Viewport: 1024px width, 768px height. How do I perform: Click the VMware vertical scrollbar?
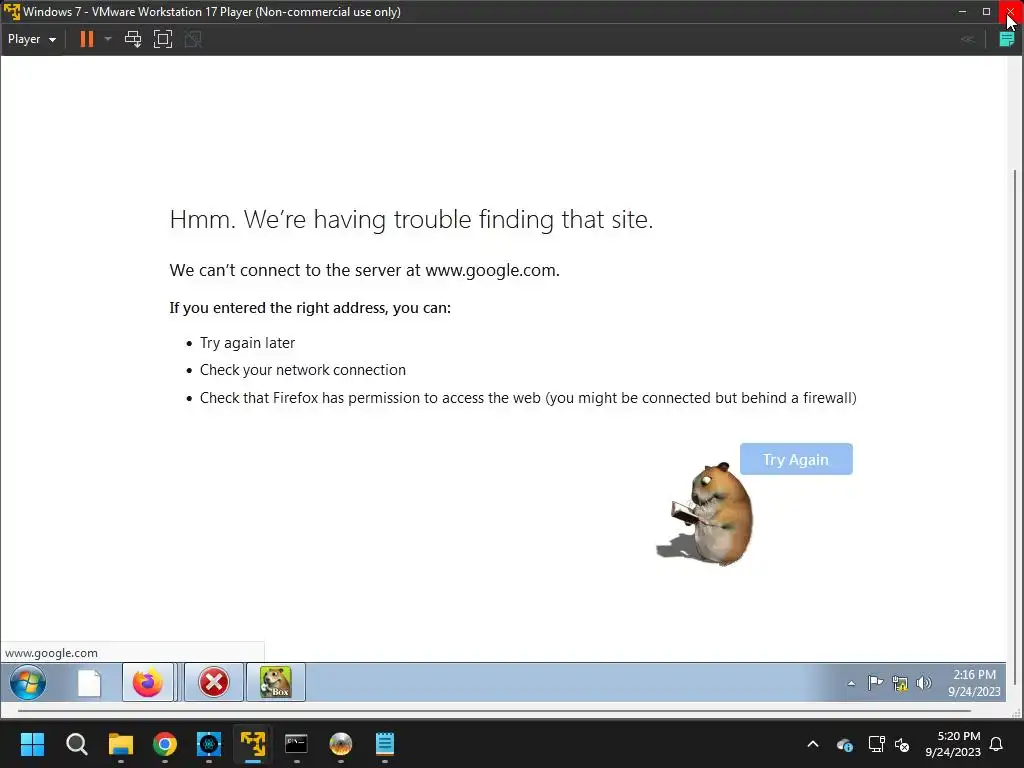coord(1015,428)
